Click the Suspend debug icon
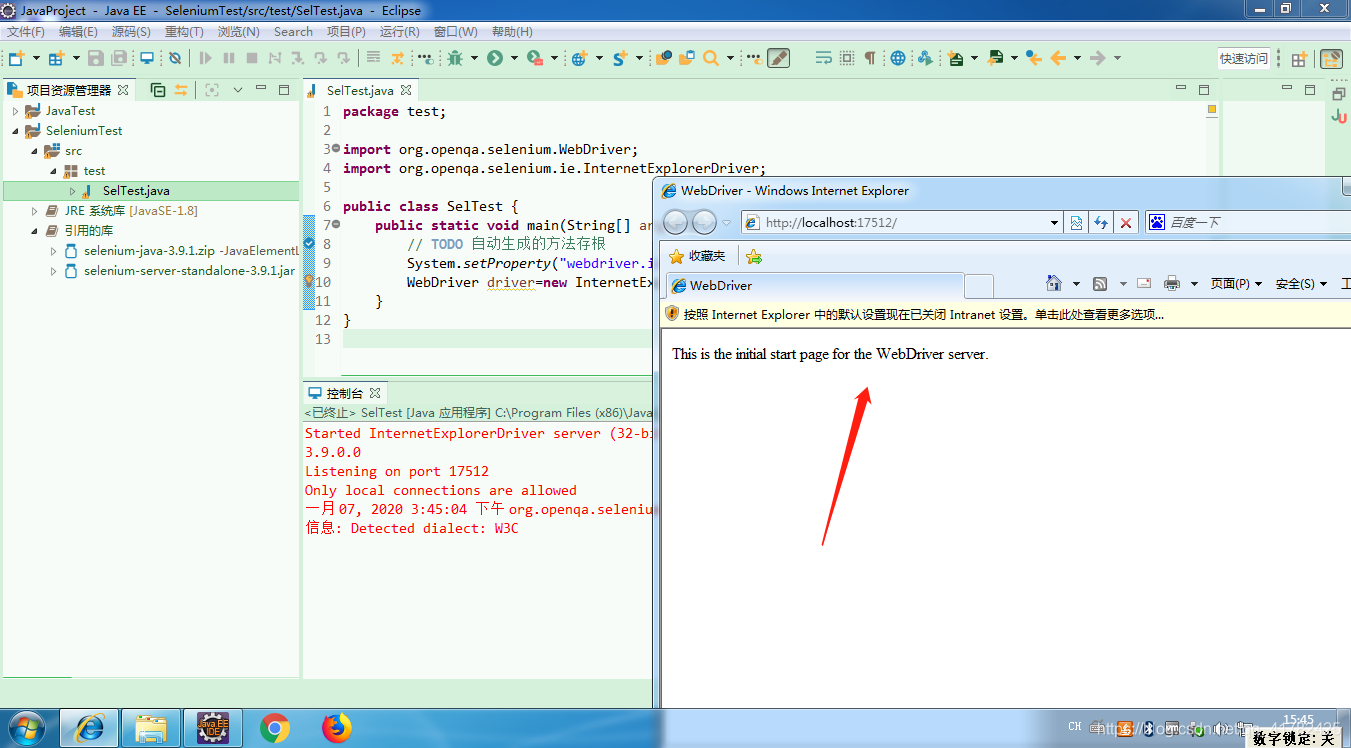The height and width of the screenshot is (748, 1351). 229,58
